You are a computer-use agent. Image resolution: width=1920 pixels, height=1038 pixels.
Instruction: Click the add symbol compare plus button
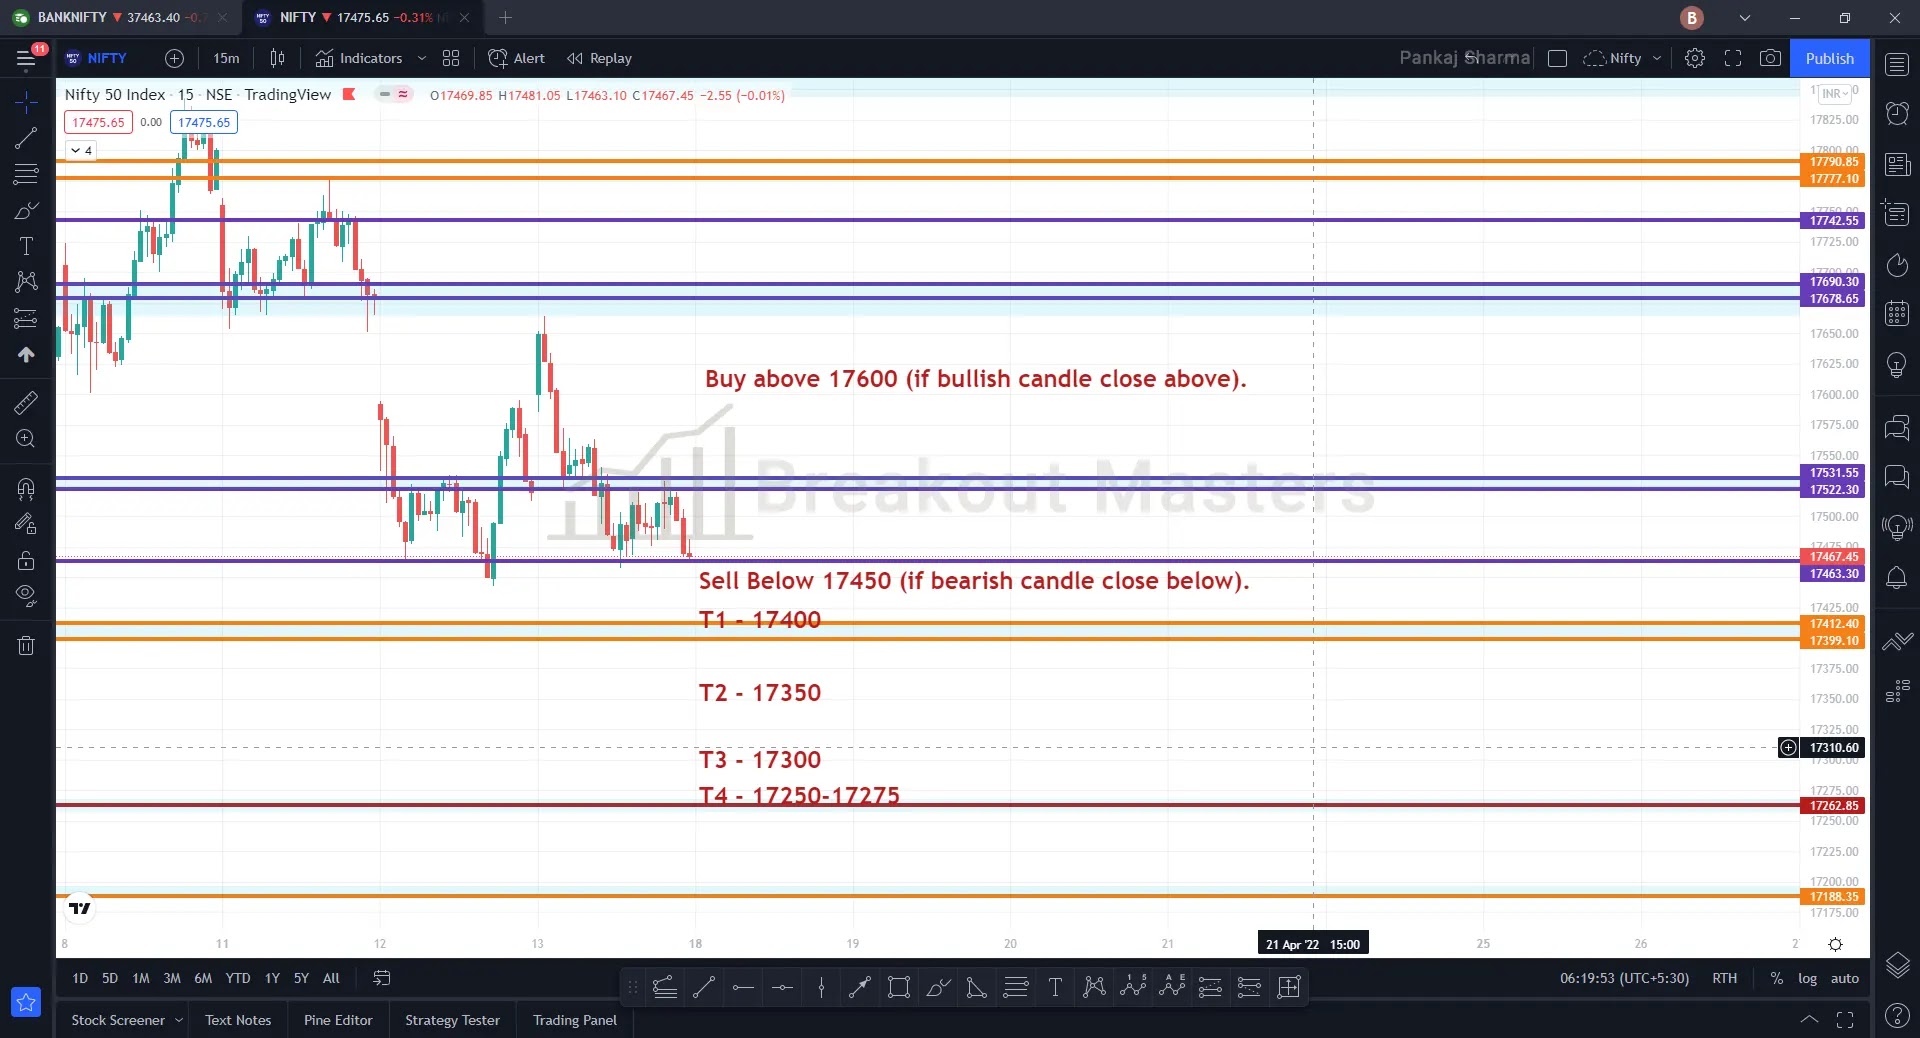tap(174, 59)
